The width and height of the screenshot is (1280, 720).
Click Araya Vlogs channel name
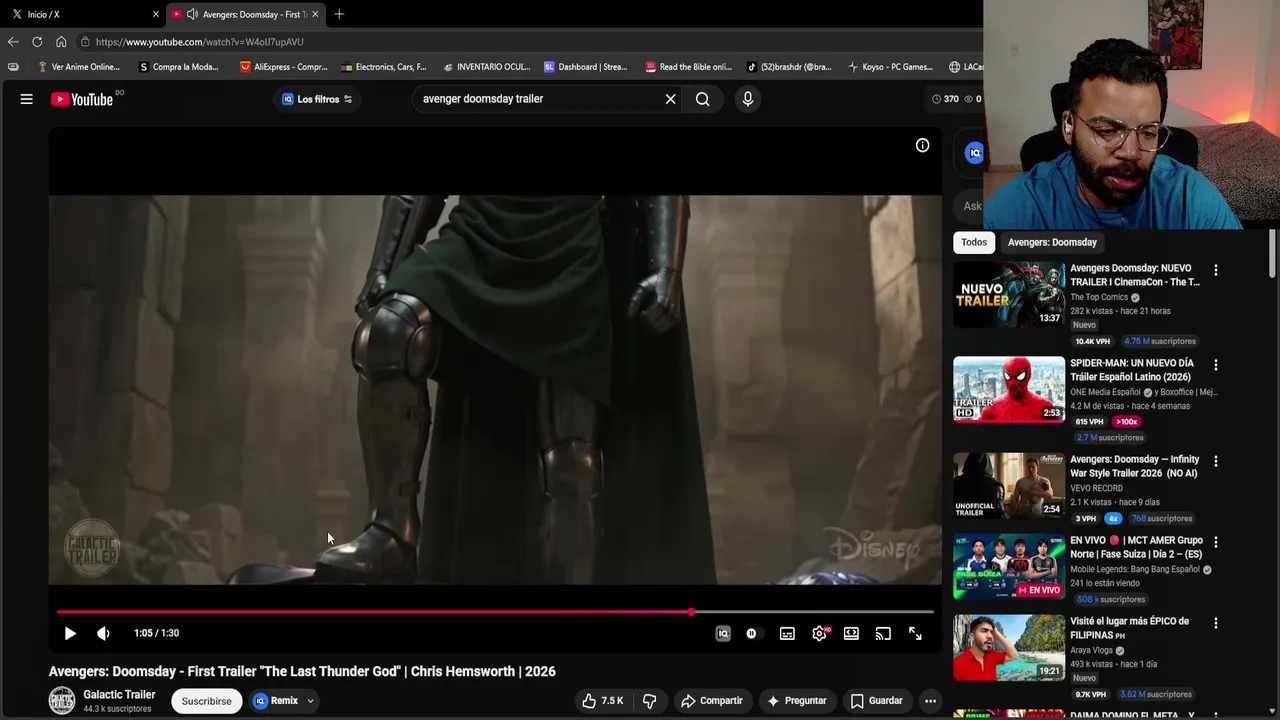(1092, 650)
